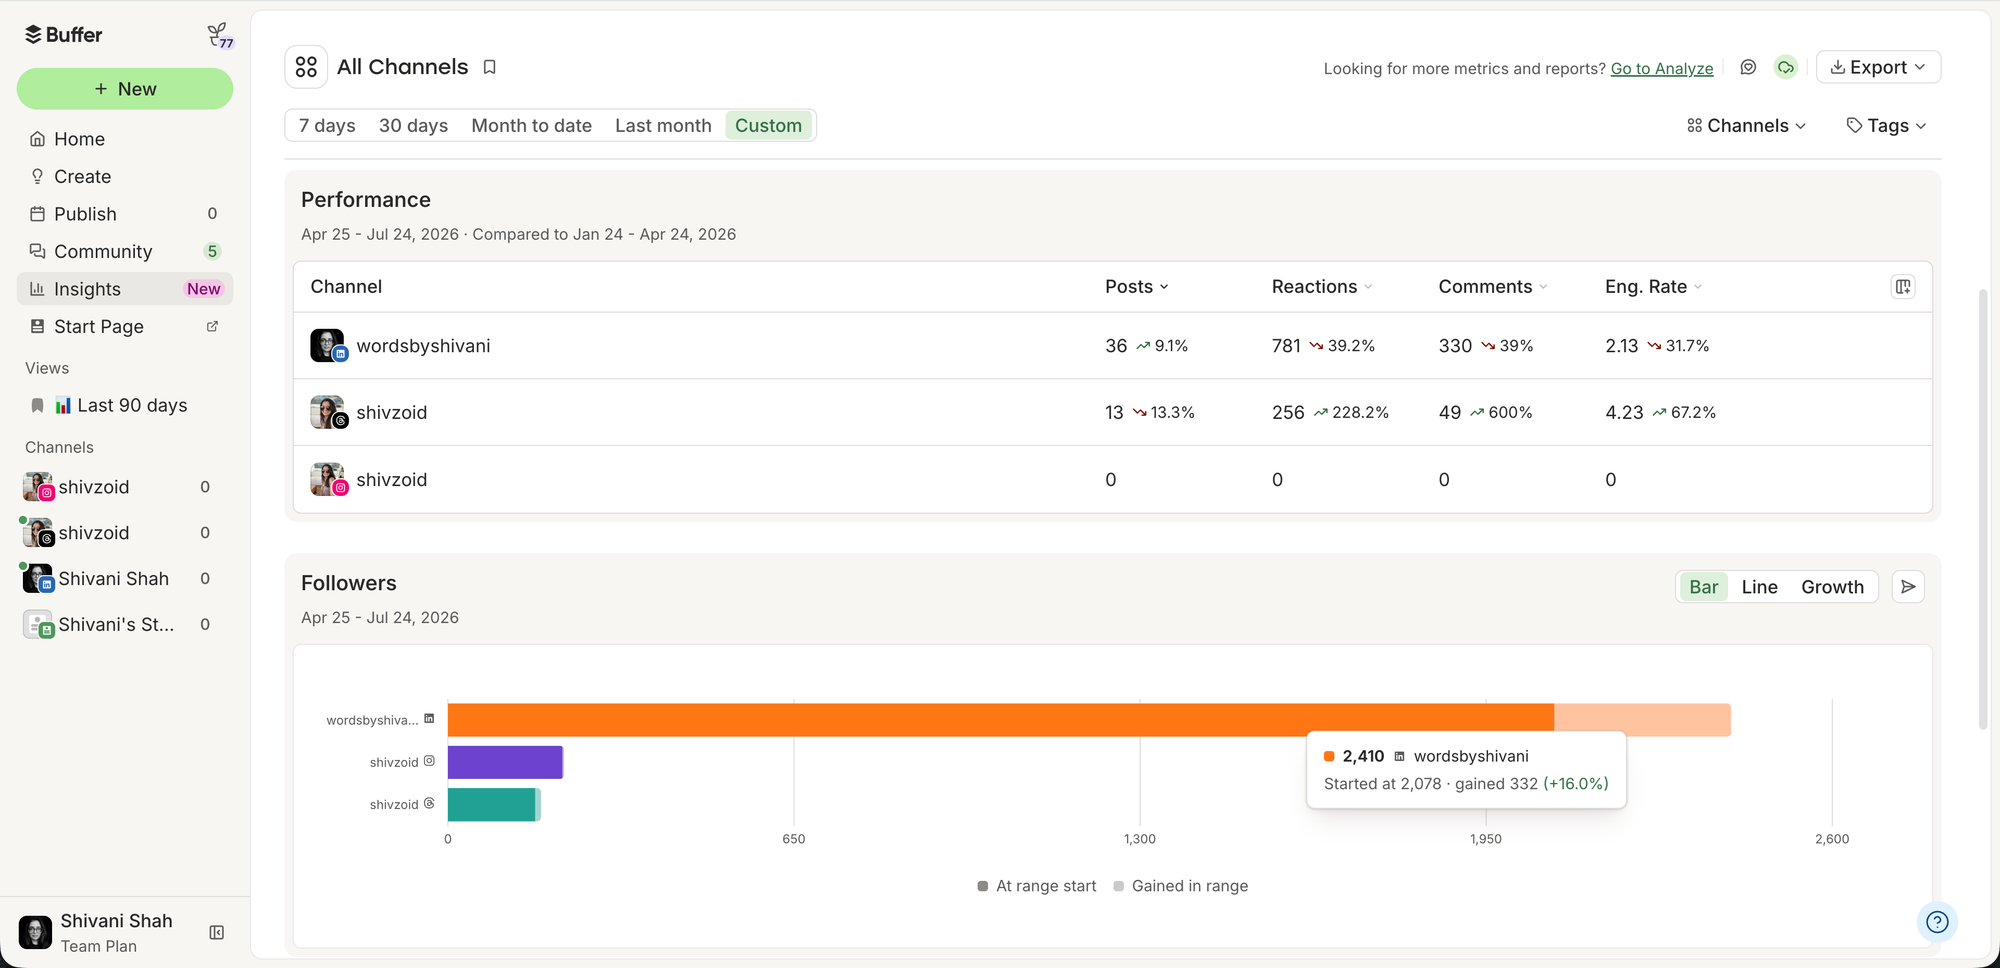Select the Month to date tab

(x=531, y=126)
